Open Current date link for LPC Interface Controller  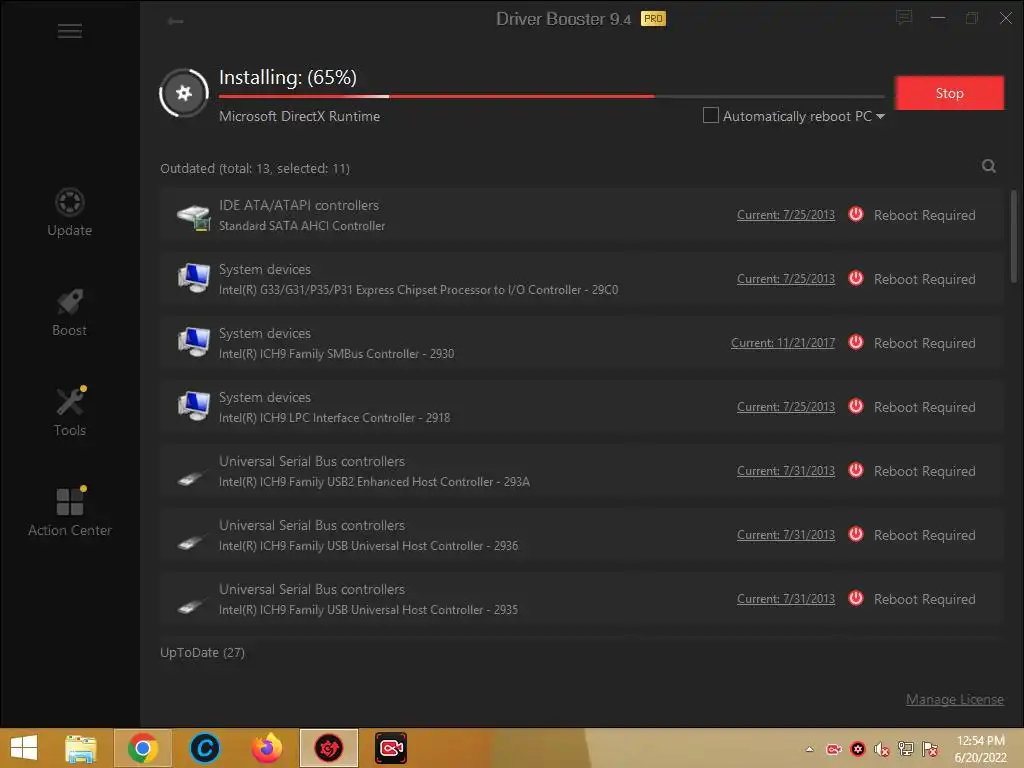pyautogui.click(x=786, y=407)
